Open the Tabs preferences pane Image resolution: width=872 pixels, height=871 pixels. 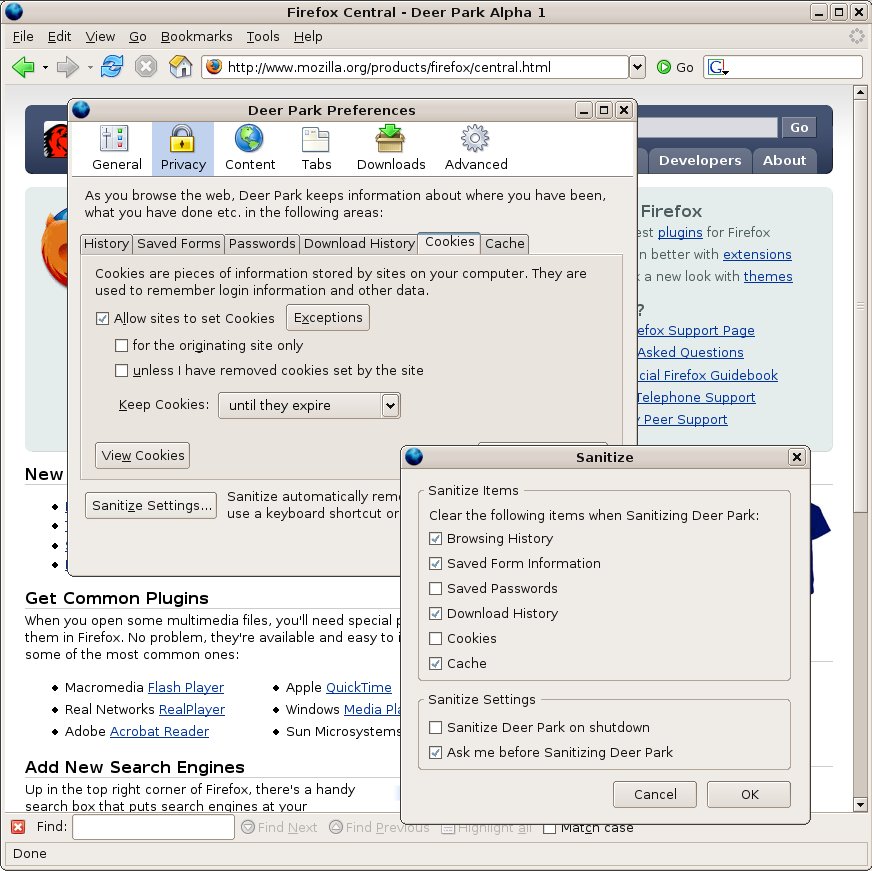[x=316, y=149]
